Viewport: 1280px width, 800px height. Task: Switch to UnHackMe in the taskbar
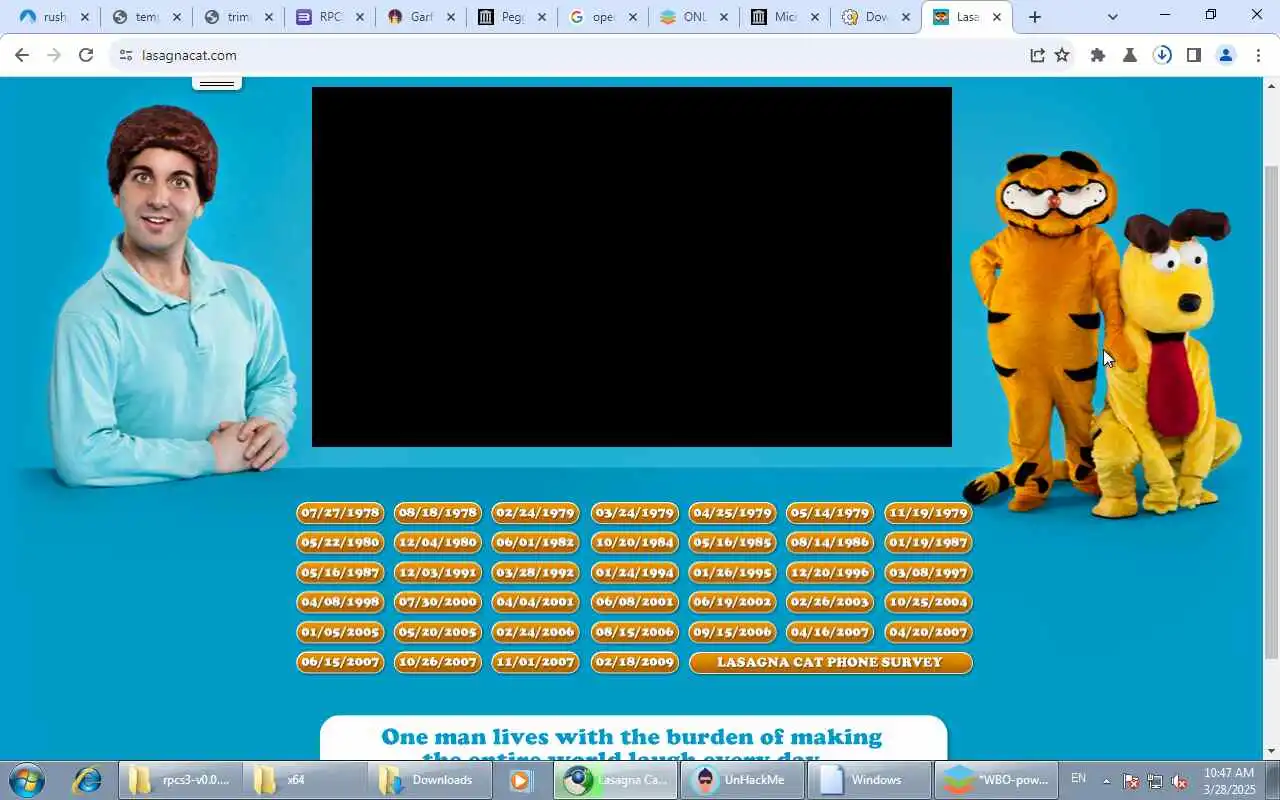tap(742, 780)
